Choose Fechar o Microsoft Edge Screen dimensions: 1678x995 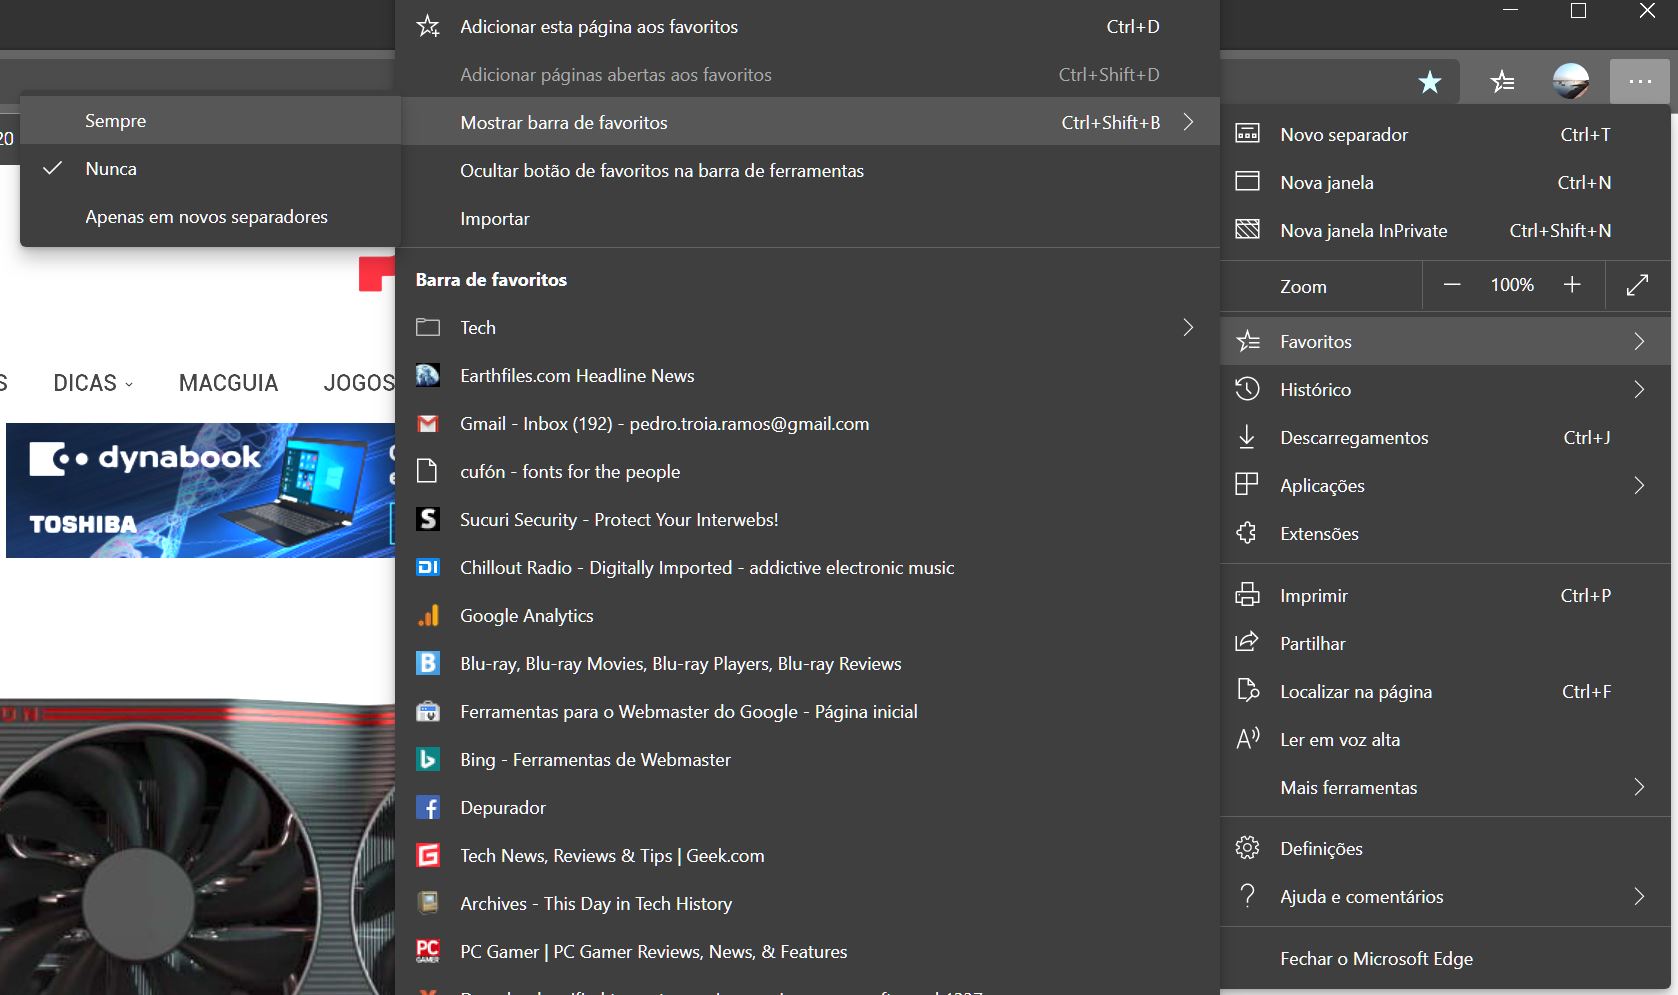click(1445, 958)
